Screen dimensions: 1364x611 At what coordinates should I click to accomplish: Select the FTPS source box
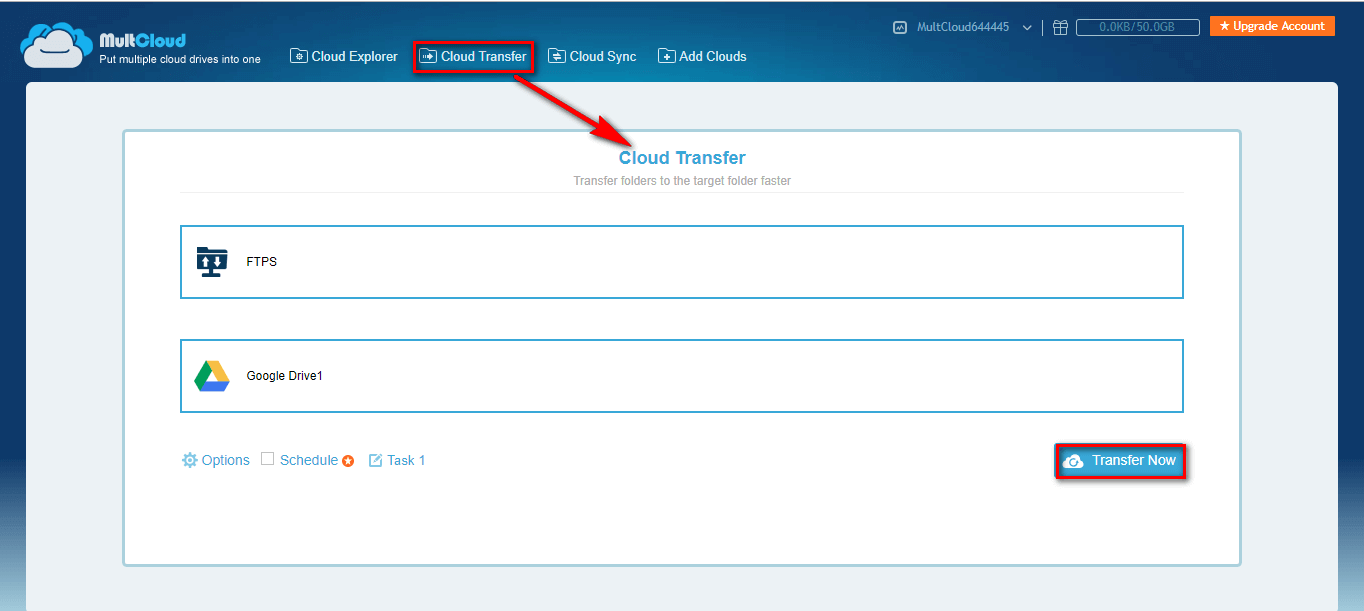tap(682, 262)
